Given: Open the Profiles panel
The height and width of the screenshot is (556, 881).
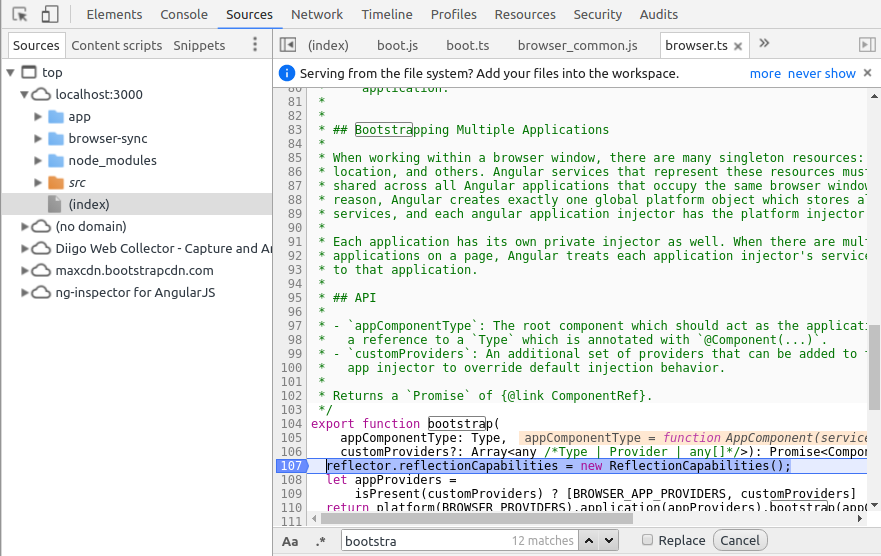Looking at the screenshot, I should click(453, 15).
